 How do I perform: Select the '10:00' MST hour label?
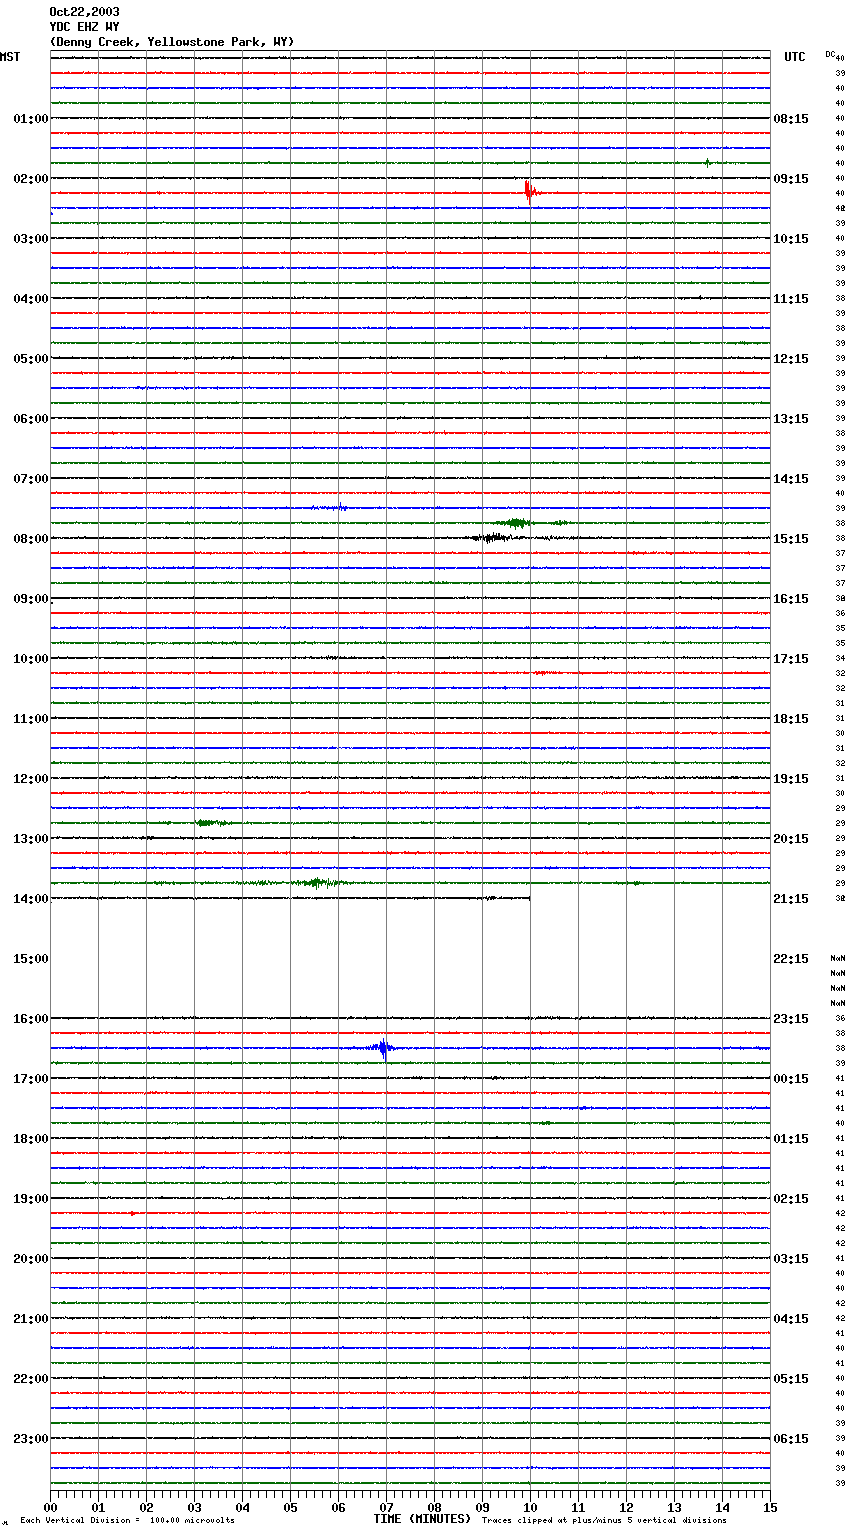pos(31,658)
